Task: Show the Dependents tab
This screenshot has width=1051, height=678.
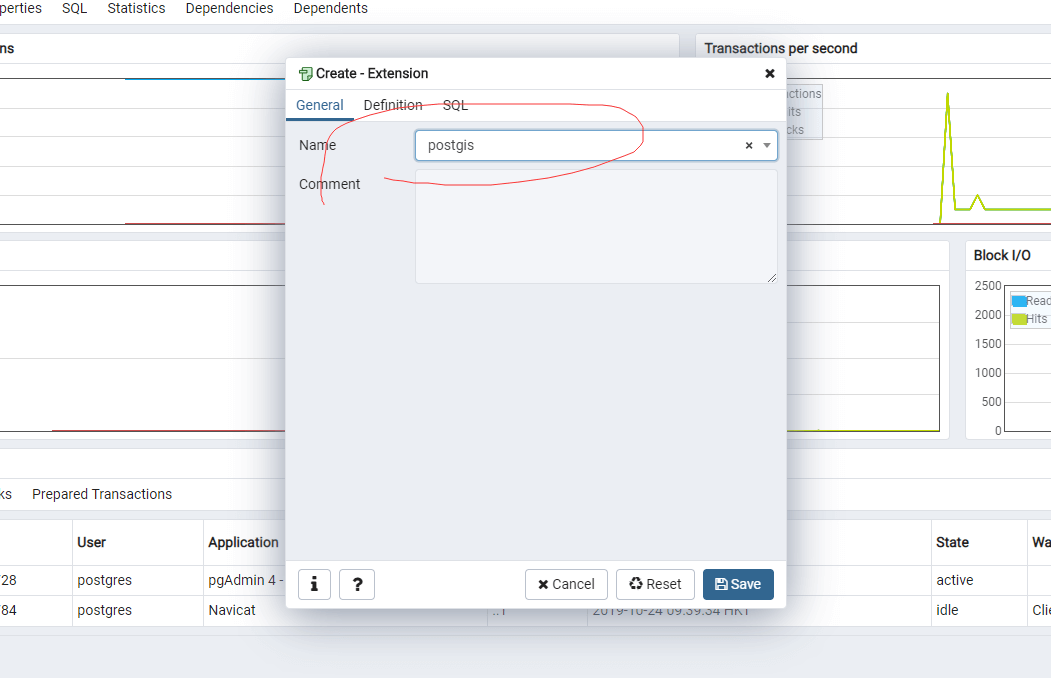Action: tap(330, 8)
